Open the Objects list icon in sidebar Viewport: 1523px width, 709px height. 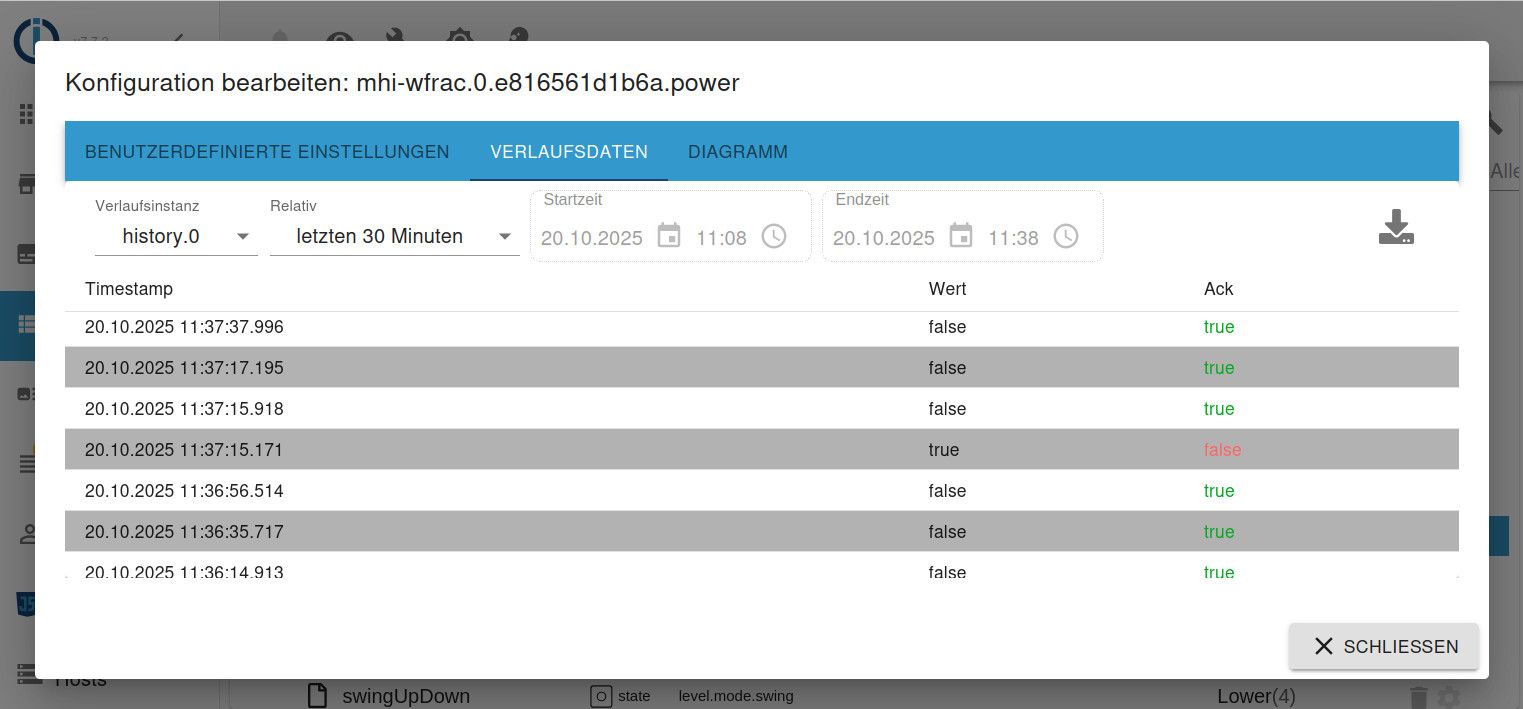26,325
